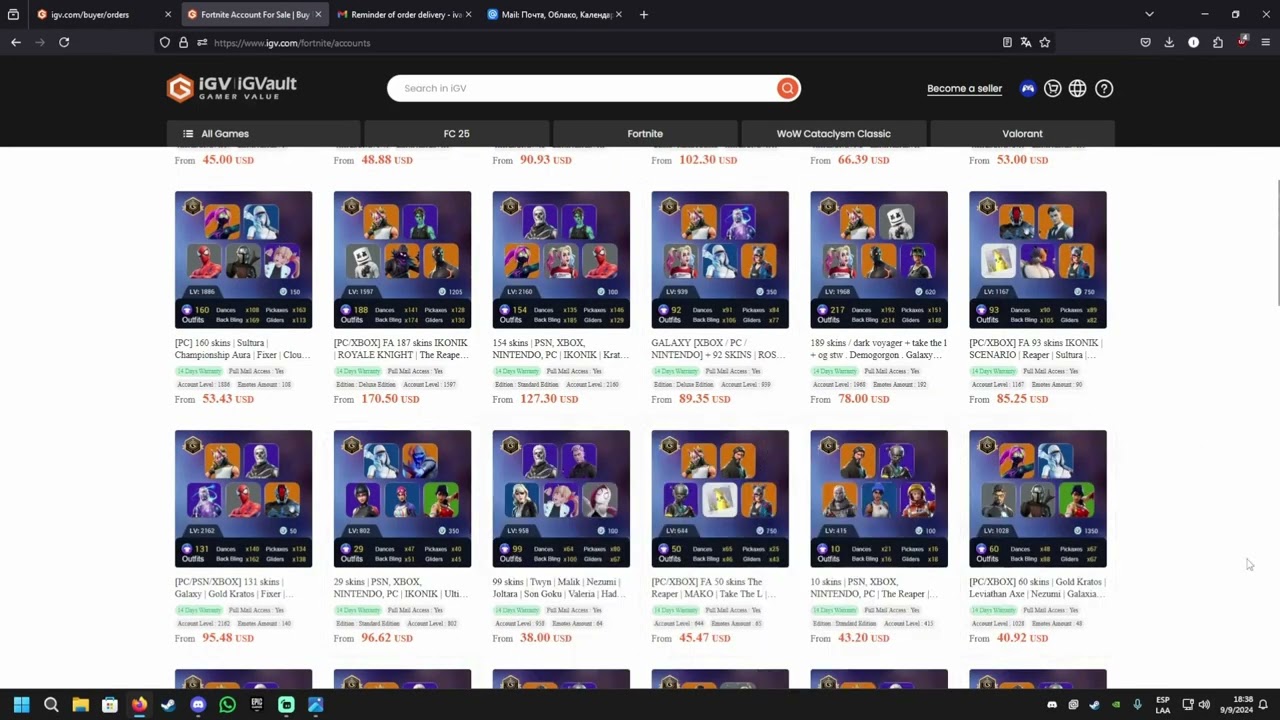The width and height of the screenshot is (1280, 720).
Task: Open the Pocket save icon
Action: coord(1145,42)
